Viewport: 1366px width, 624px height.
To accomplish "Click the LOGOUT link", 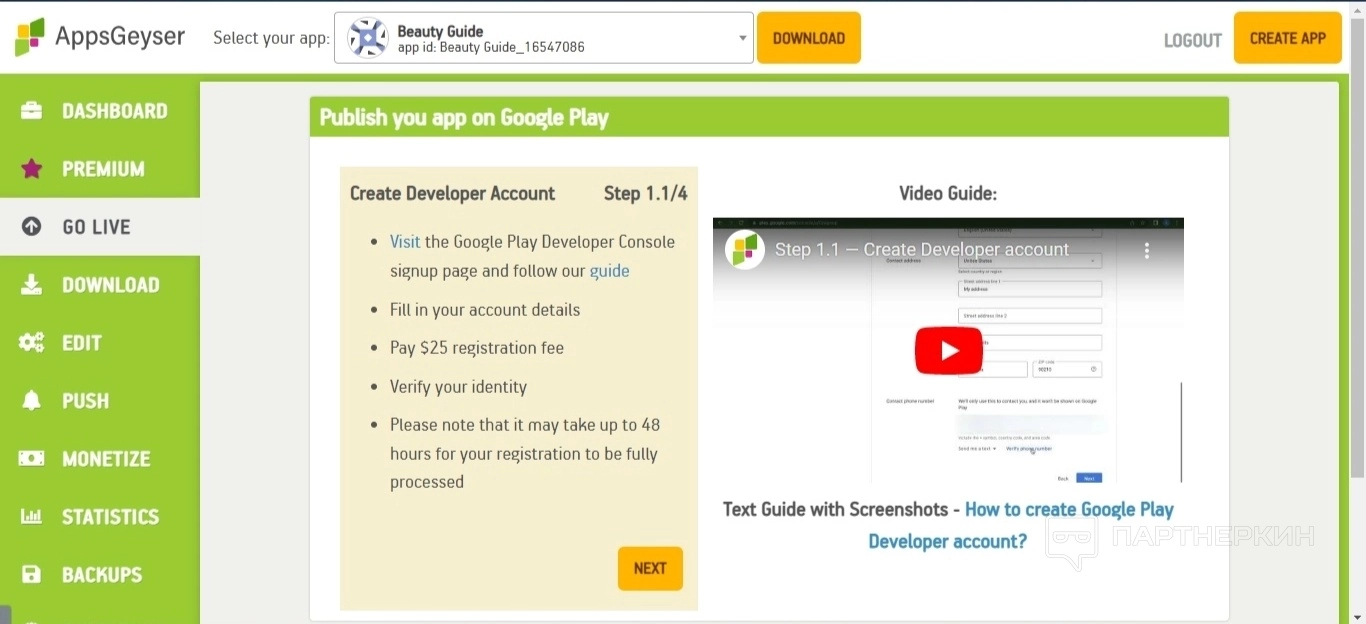I will [1192, 40].
